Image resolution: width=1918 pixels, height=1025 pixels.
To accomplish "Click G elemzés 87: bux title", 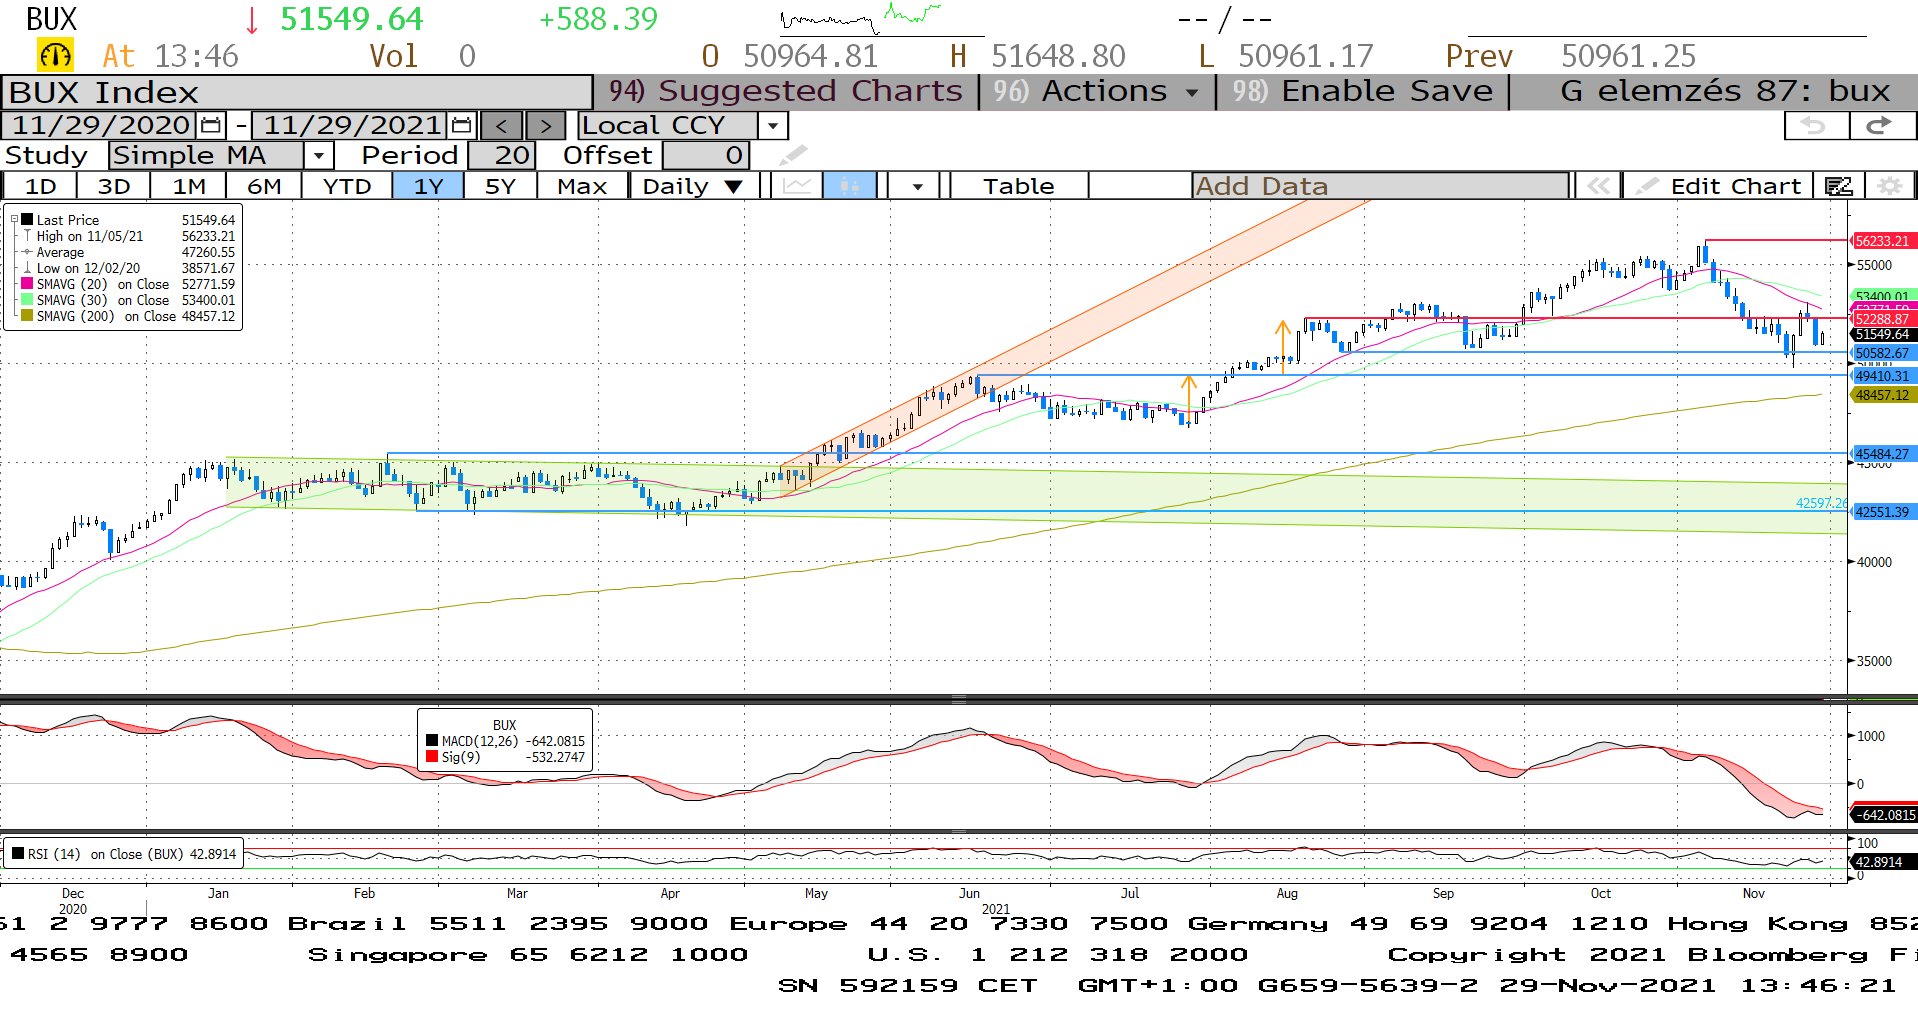I will click(x=1724, y=91).
